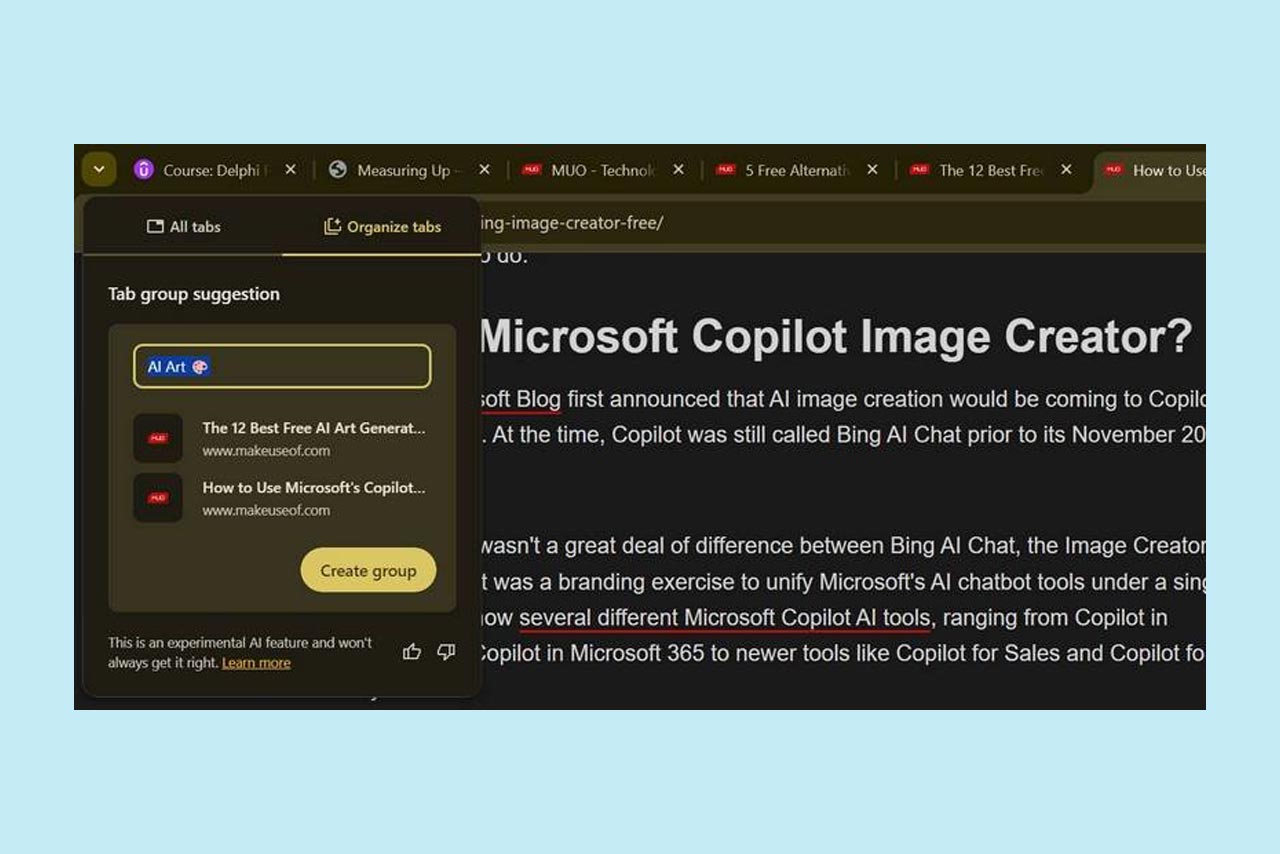Image resolution: width=1280 pixels, height=854 pixels.
Task: Open the Learn more link
Action: click(256, 663)
